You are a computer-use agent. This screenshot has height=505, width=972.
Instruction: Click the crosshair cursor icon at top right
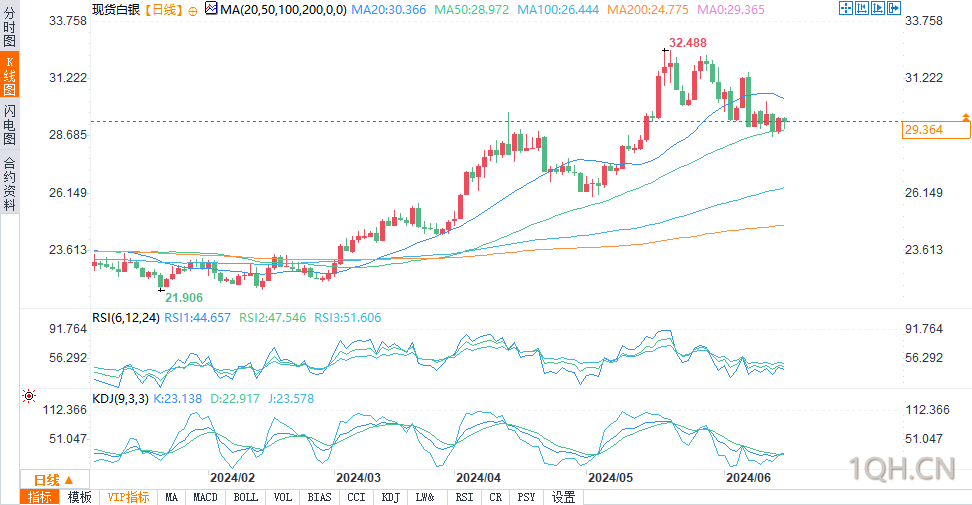[x=846, y=8]
